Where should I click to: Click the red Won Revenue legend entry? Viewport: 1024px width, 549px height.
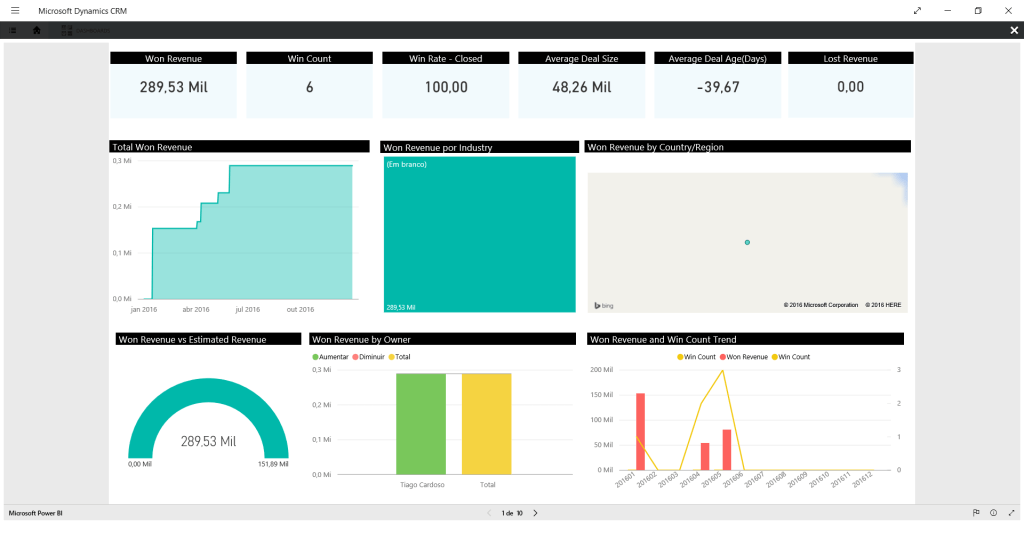744,357
